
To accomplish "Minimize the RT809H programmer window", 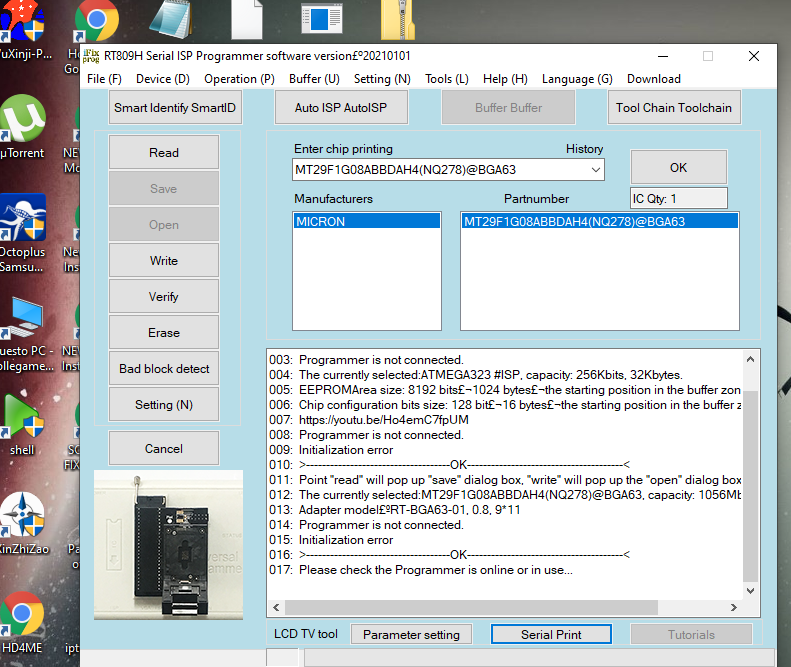I will [x=663, y=56].
